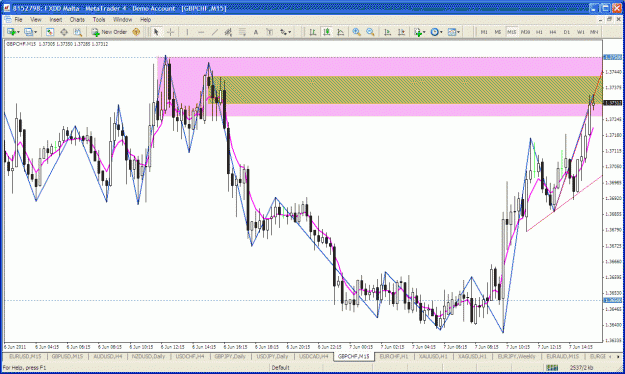The height and width of the screenshot is (374, 625).
Task: Toggle the Navigator window icon
Action: click(64, 32)
